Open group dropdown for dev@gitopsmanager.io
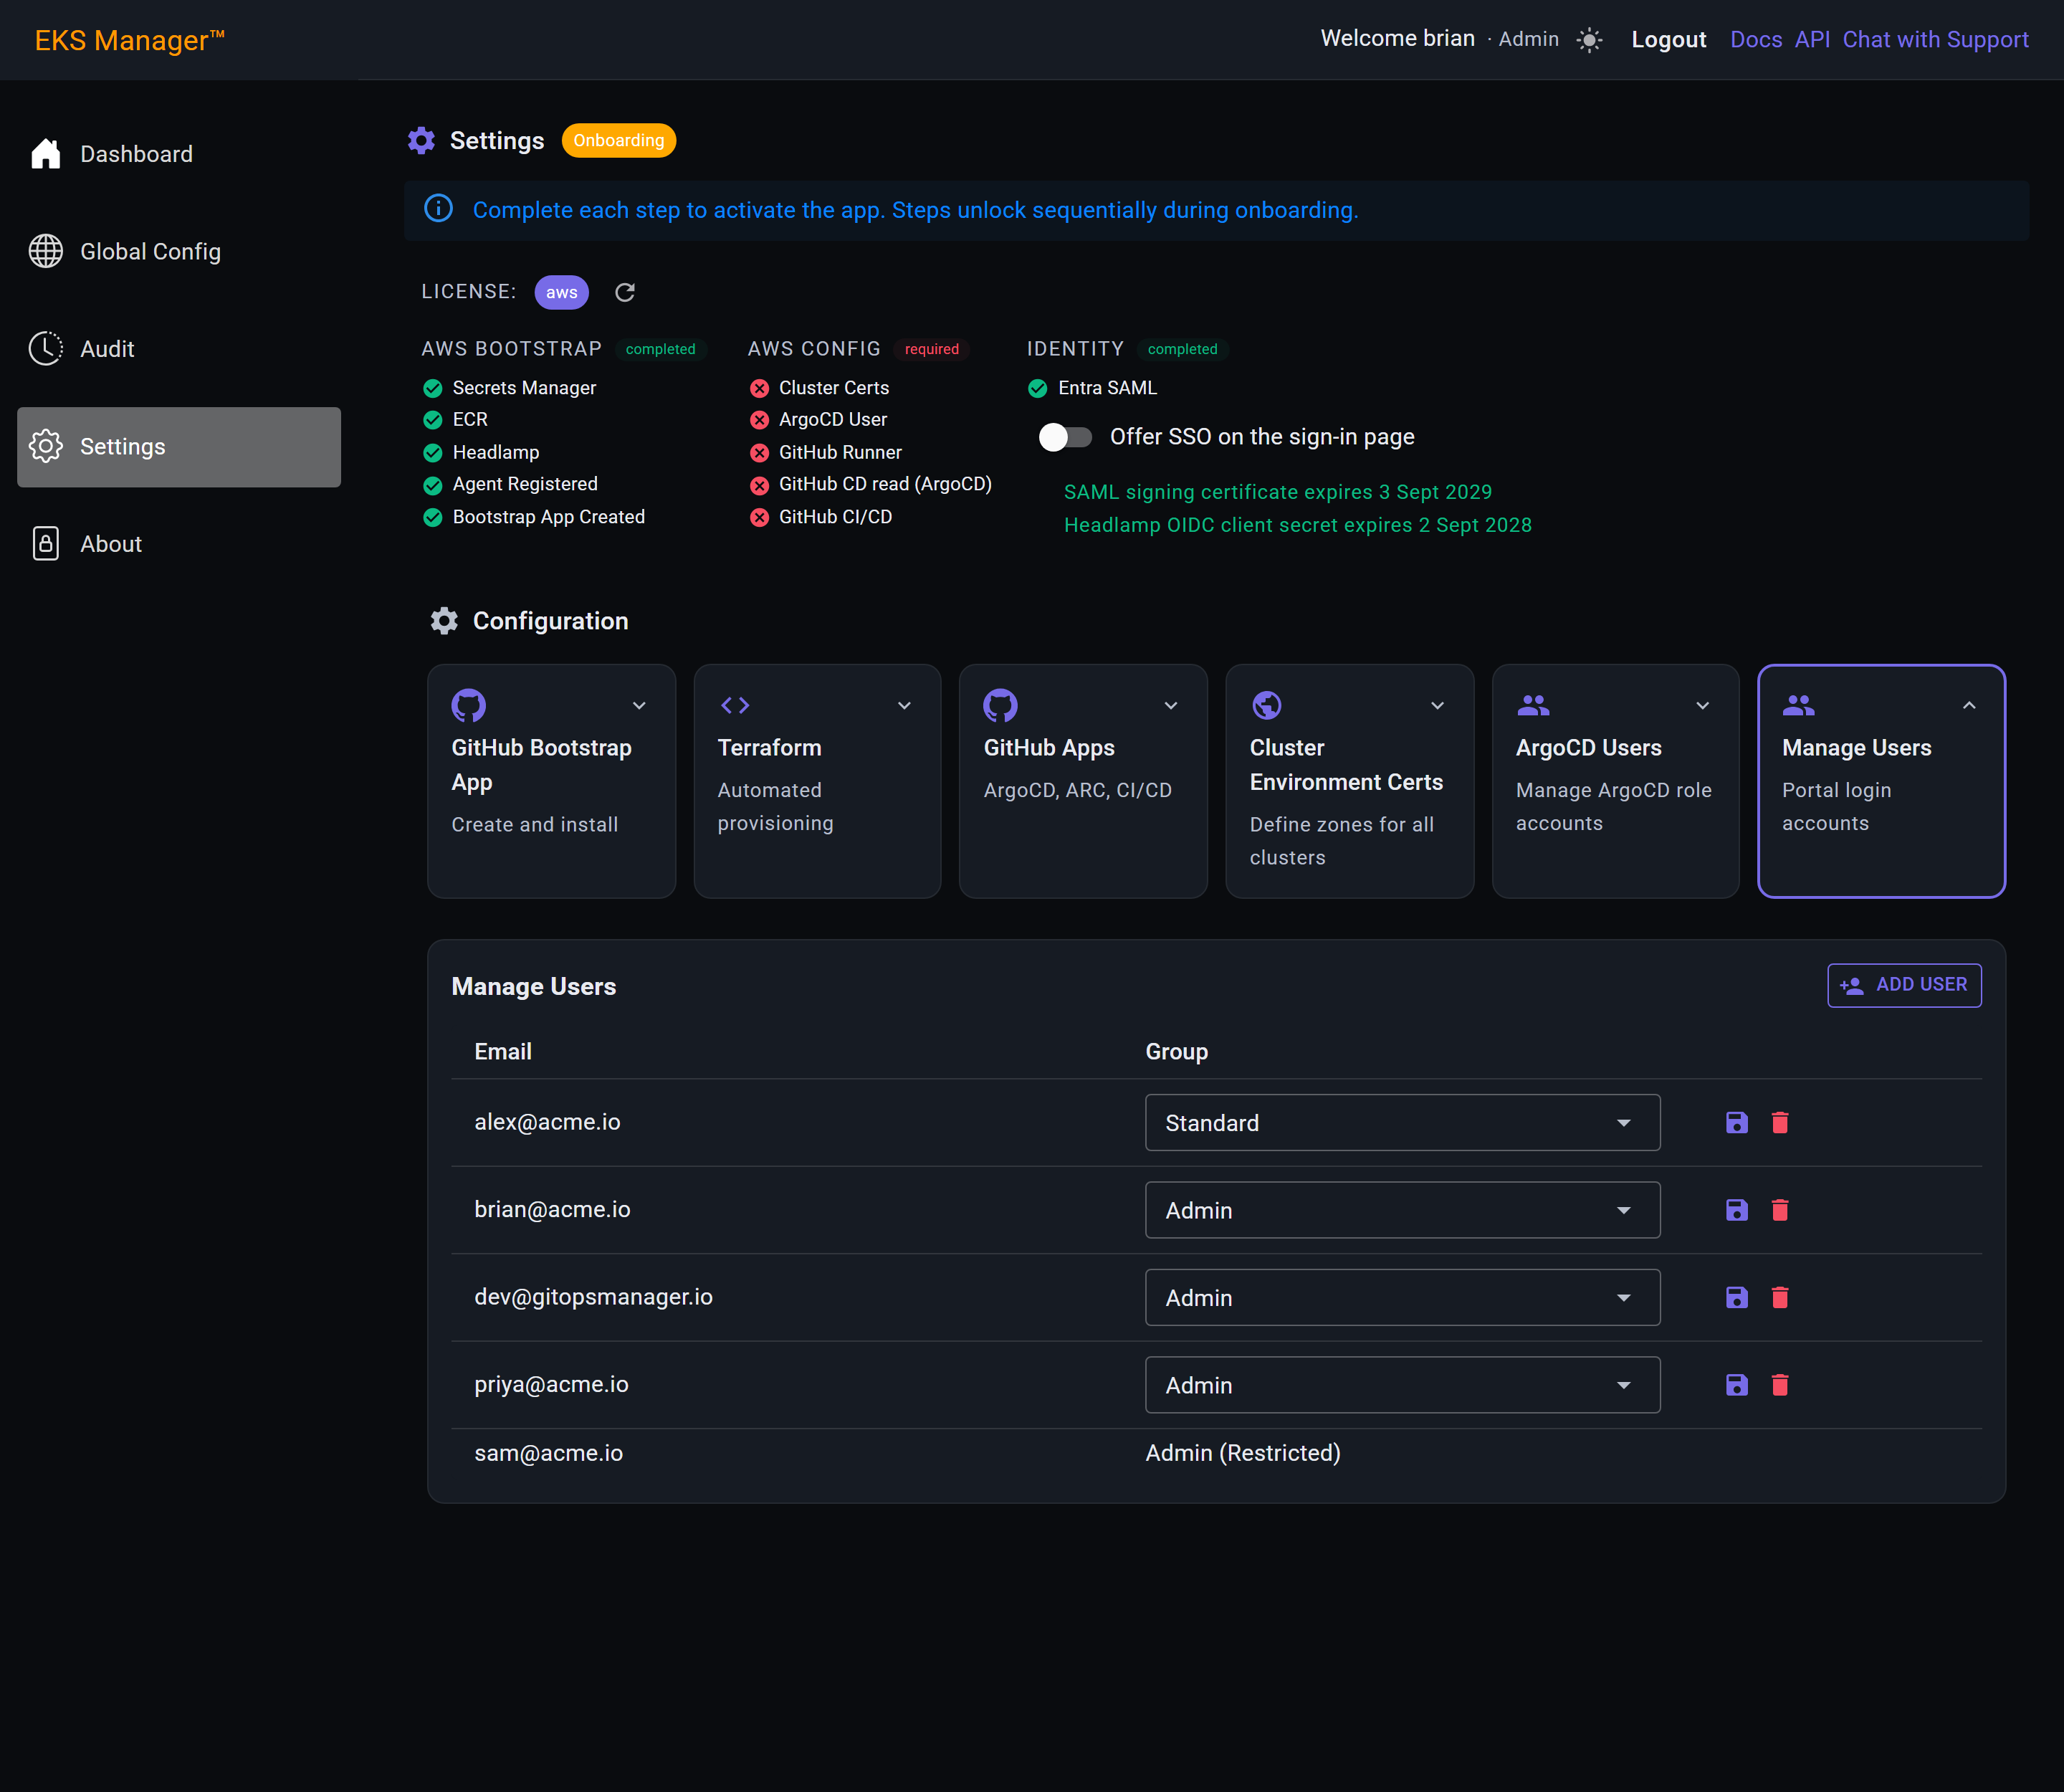Screen dimensions: 2064x1792 pyautogui.click(x=1402, y=1297)
